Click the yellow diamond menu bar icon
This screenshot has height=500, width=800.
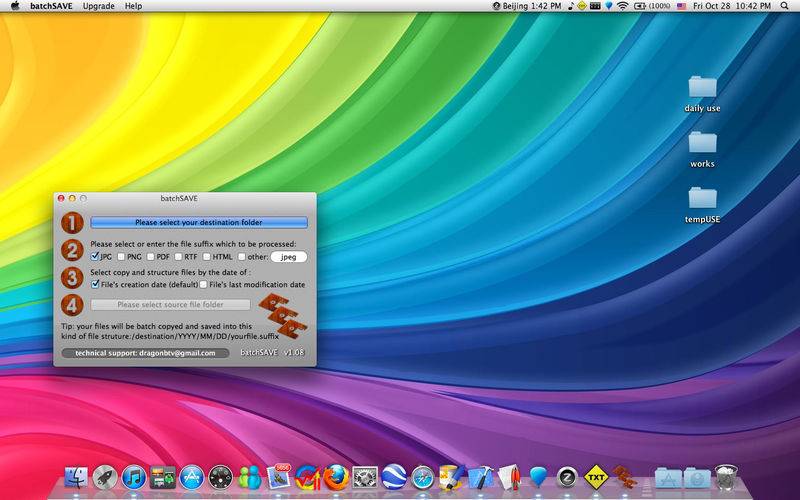click(582, 6)
